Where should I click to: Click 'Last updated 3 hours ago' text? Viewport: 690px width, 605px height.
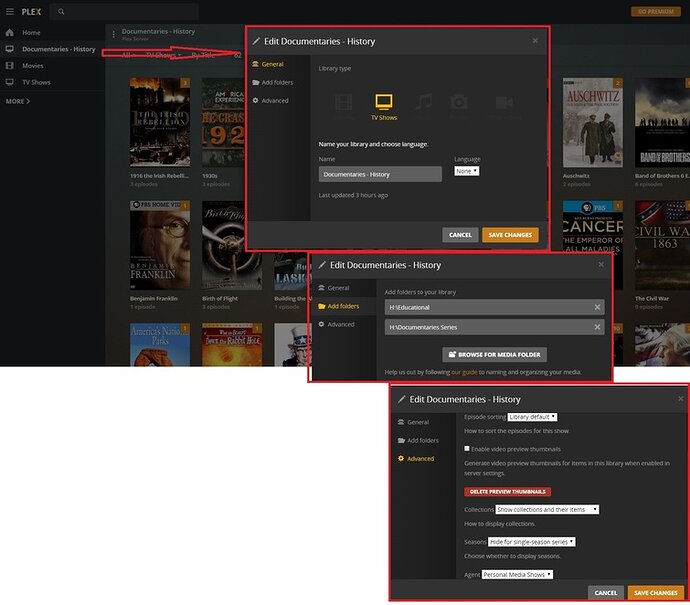click(x=353, y=195)
